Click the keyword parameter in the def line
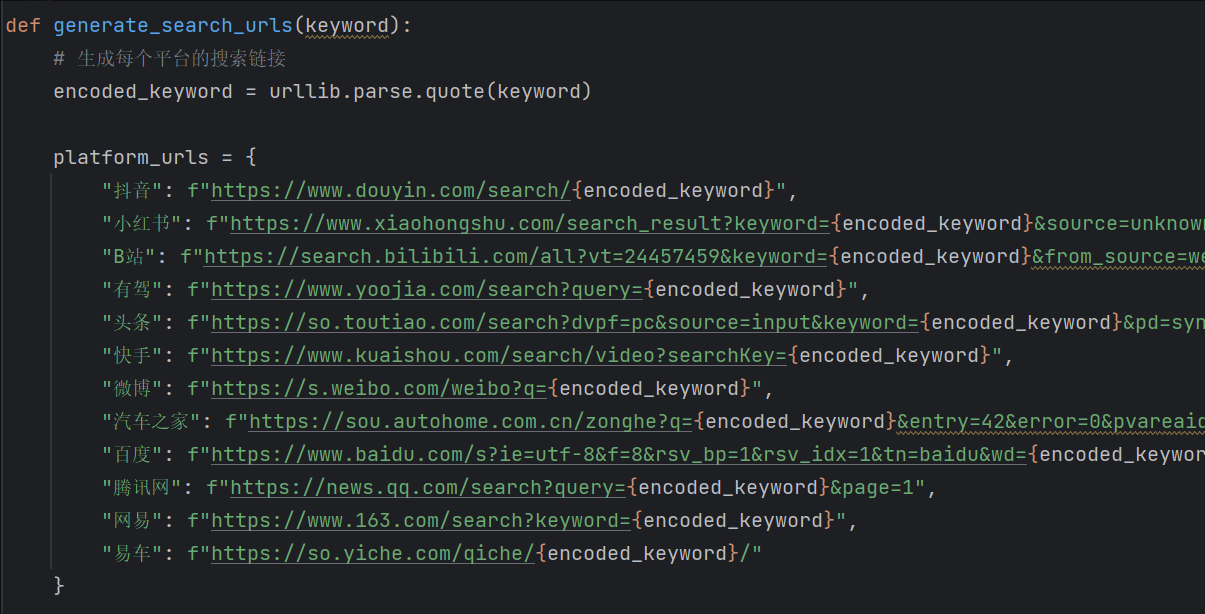 tap(346, 25)
